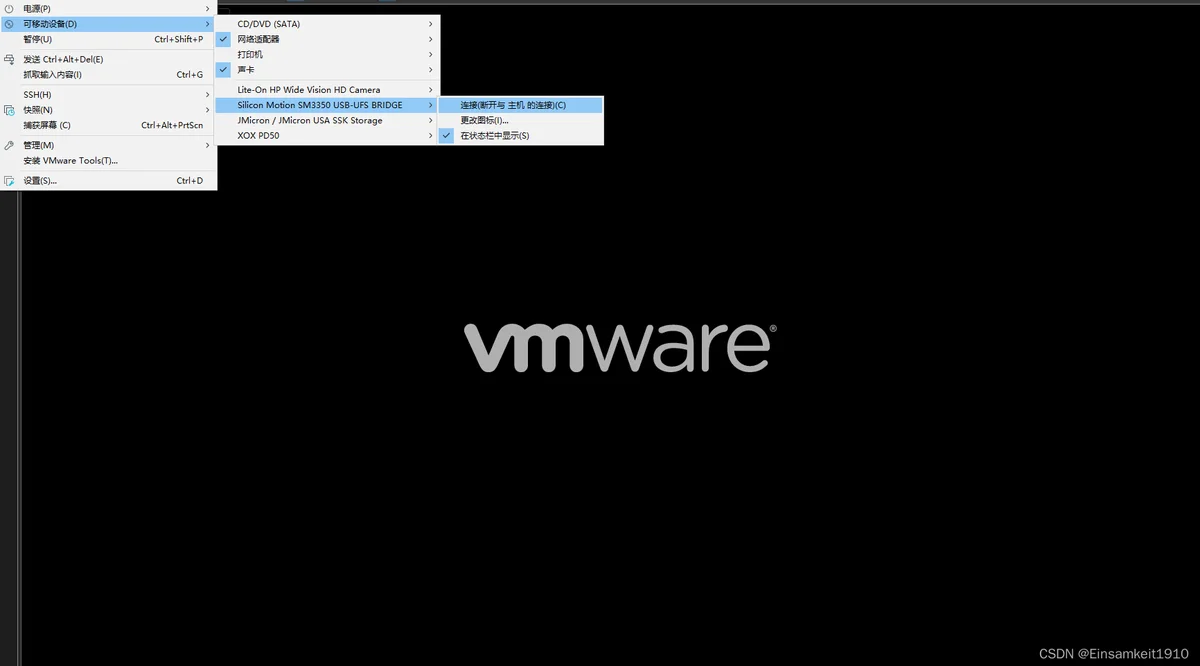1200x666 pixels.
Task: Open 更改图标(I)... change icon option
Action: click(520, 120)
